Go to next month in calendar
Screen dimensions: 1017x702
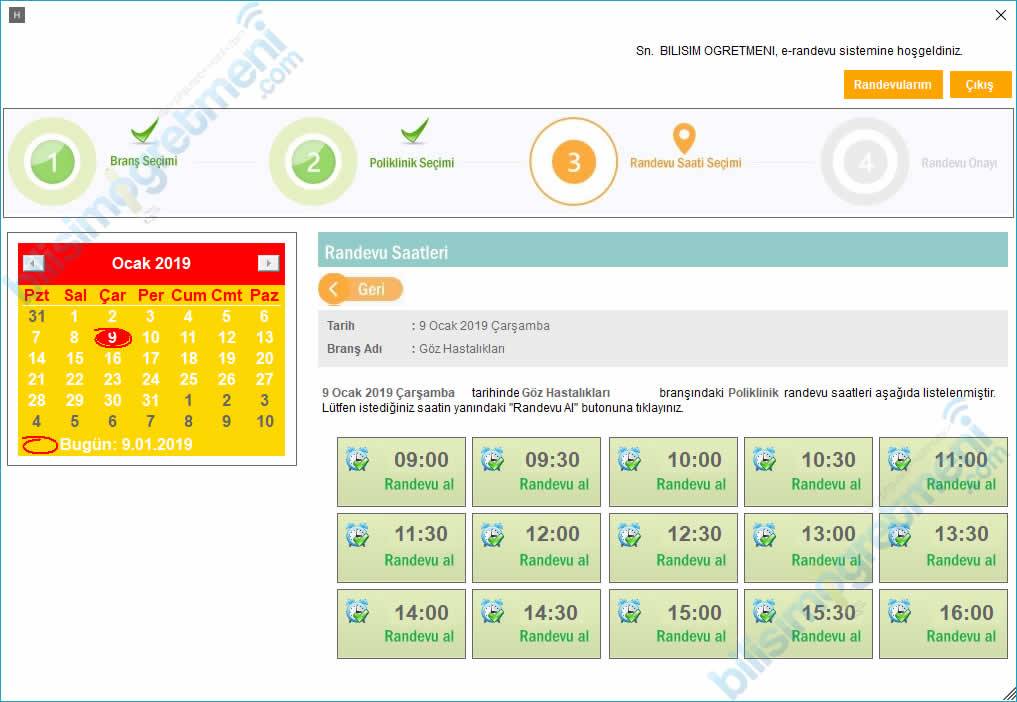pyautogui.click(x=268, y=263)
